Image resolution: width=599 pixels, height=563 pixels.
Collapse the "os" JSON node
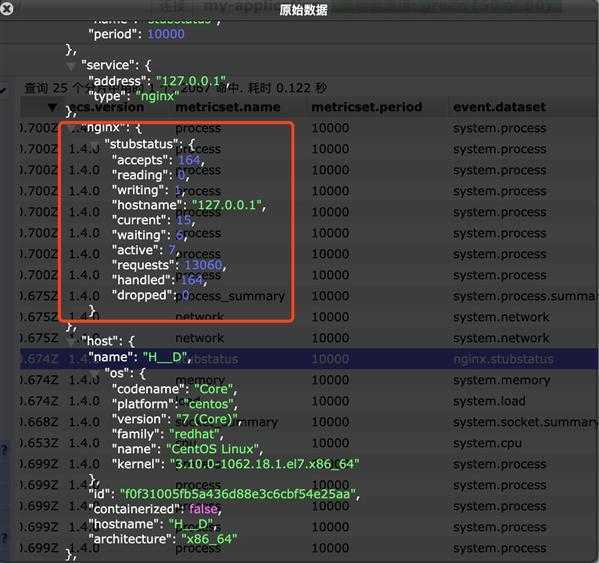click(x=94, y=373)
